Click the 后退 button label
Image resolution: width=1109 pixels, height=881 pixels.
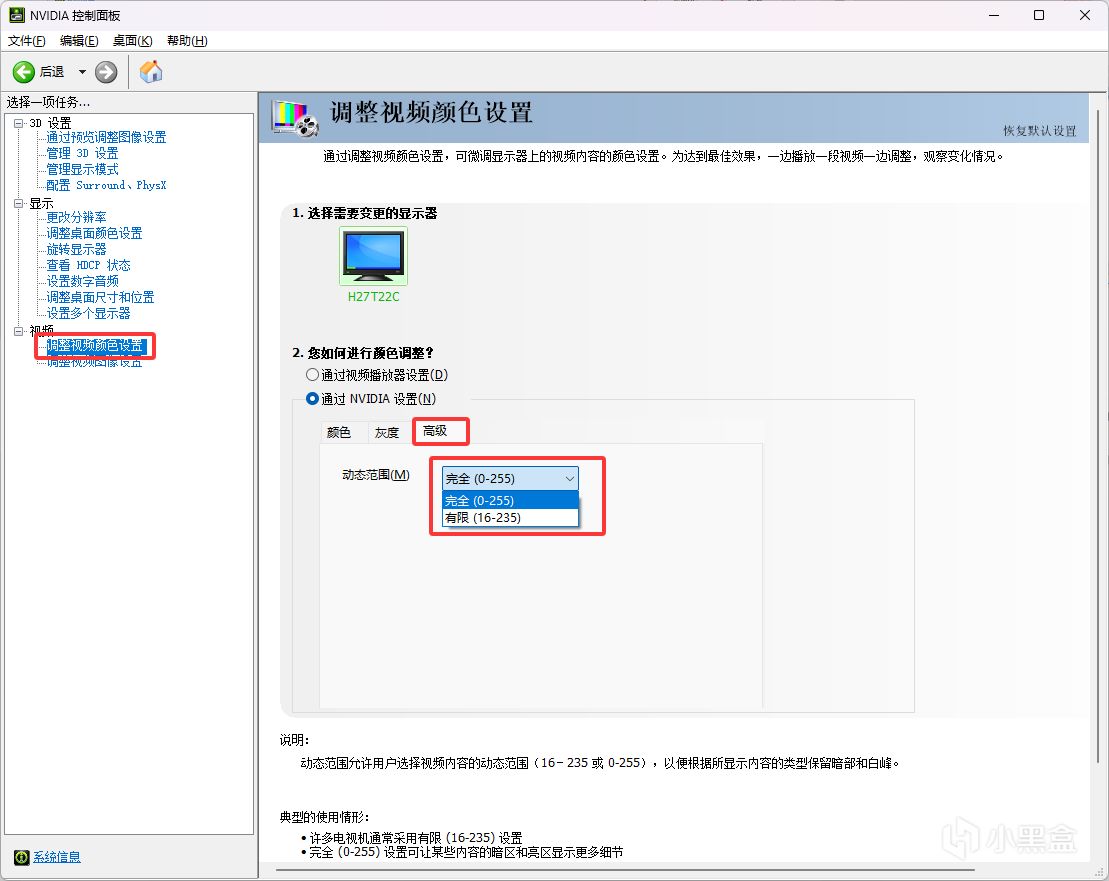pos(52,71)
